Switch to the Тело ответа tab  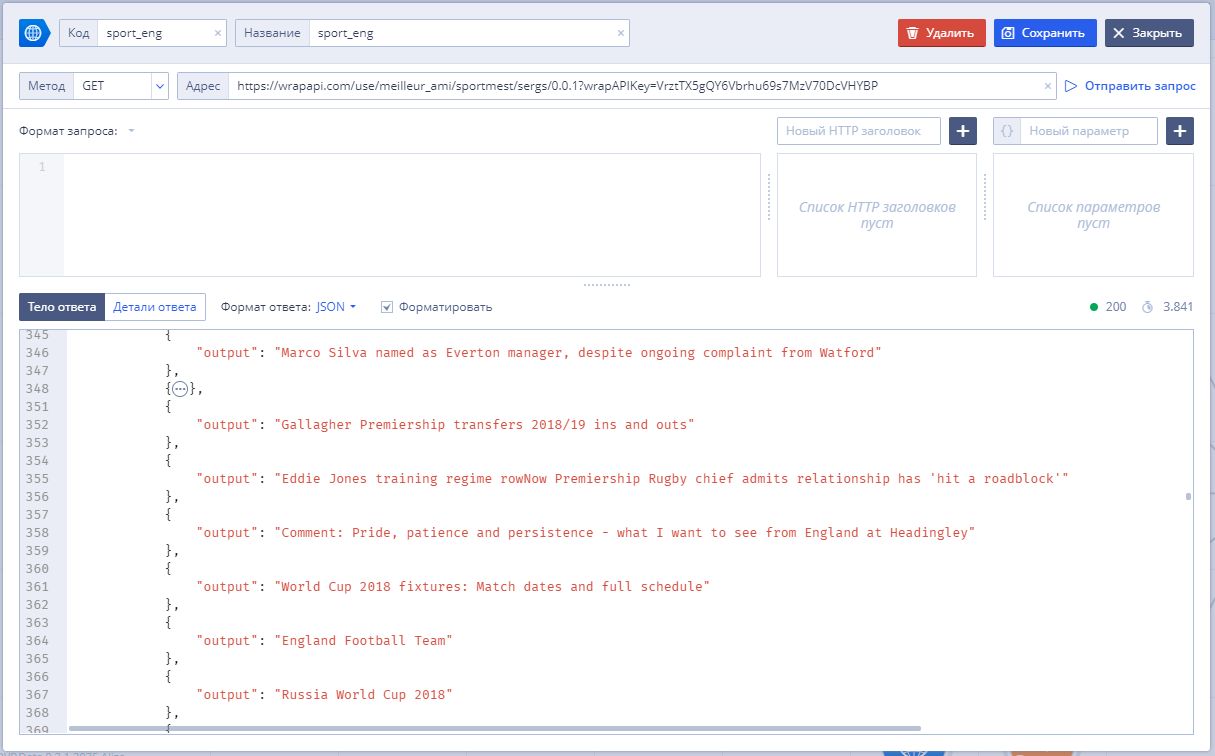(x=62, y=307)
